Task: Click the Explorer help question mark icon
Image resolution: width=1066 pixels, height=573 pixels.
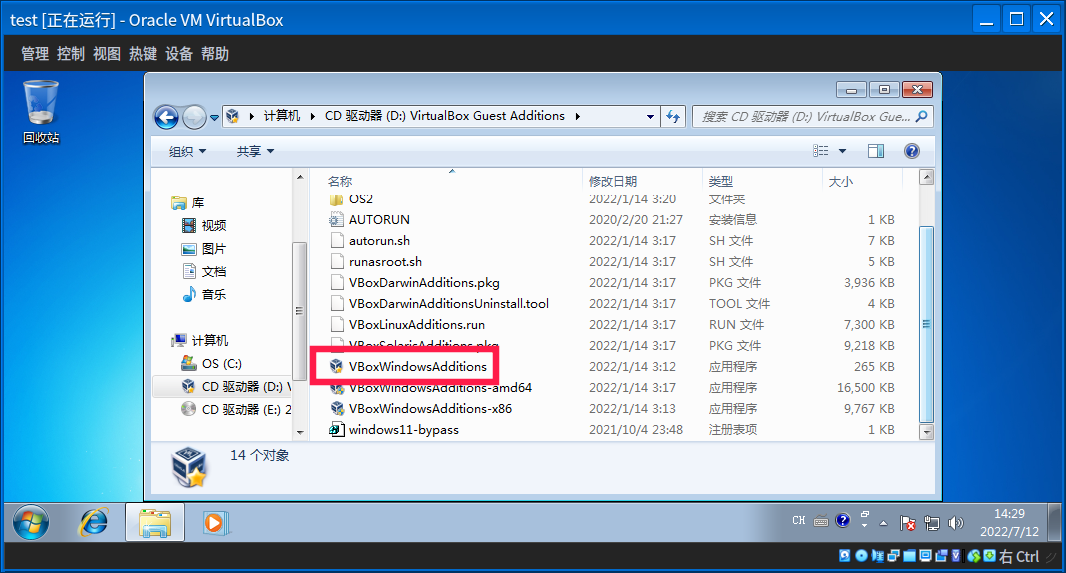Action: tap(911, 151)
